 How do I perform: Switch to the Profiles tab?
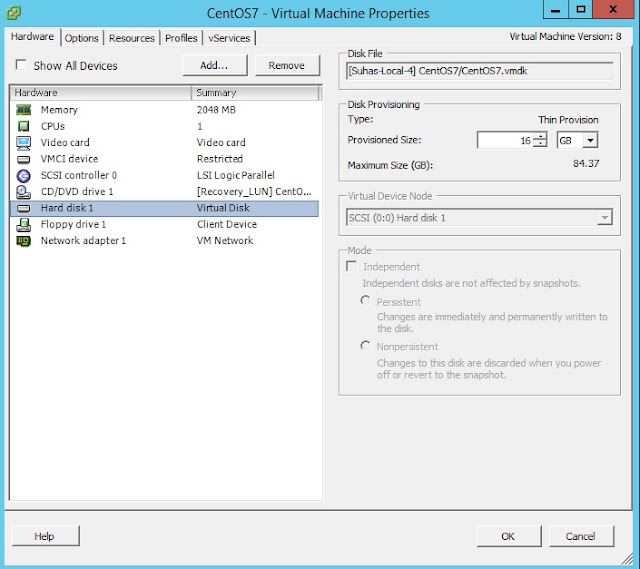coord(181,38)
